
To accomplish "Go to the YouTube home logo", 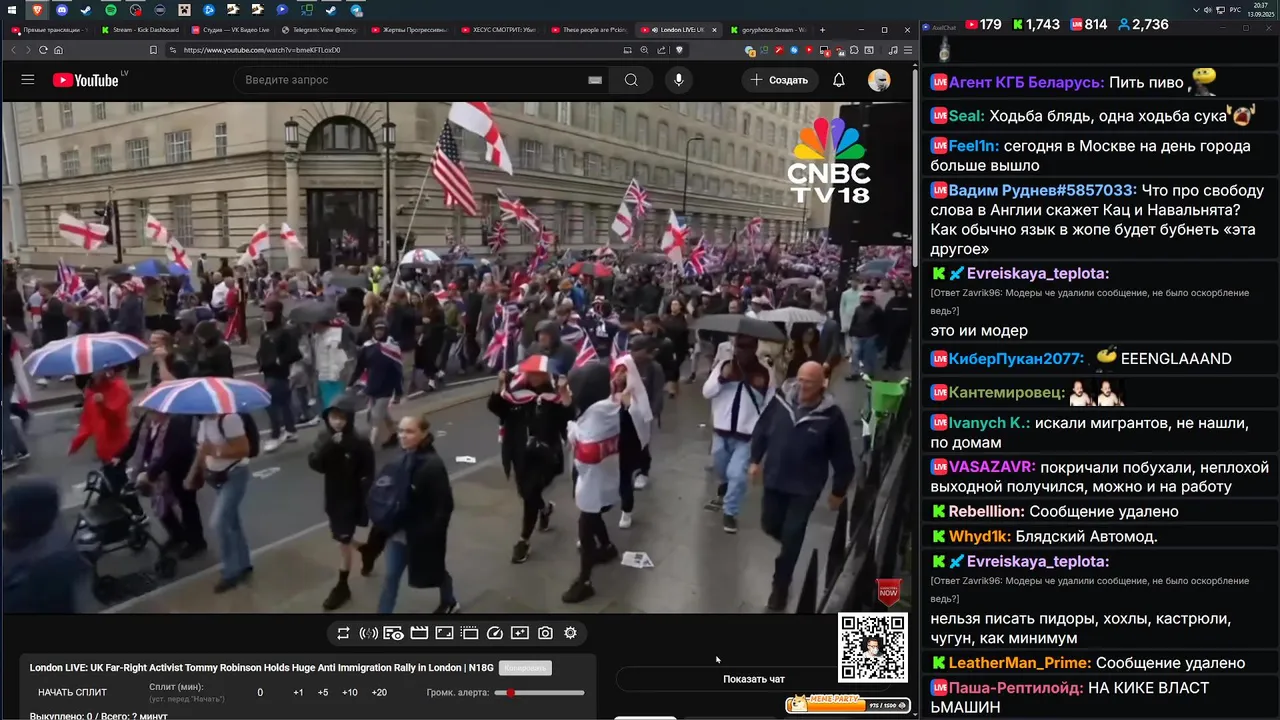I will click(x=86, y=80).
